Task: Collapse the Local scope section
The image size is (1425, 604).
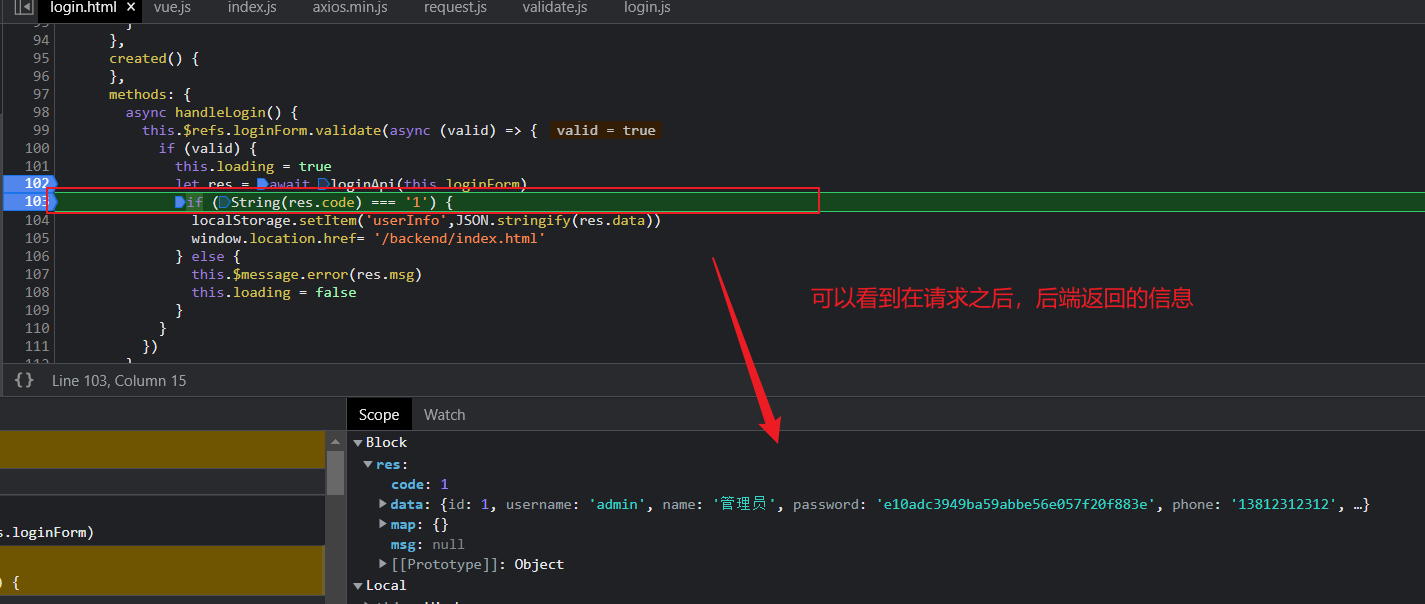Action: point(358,585)
